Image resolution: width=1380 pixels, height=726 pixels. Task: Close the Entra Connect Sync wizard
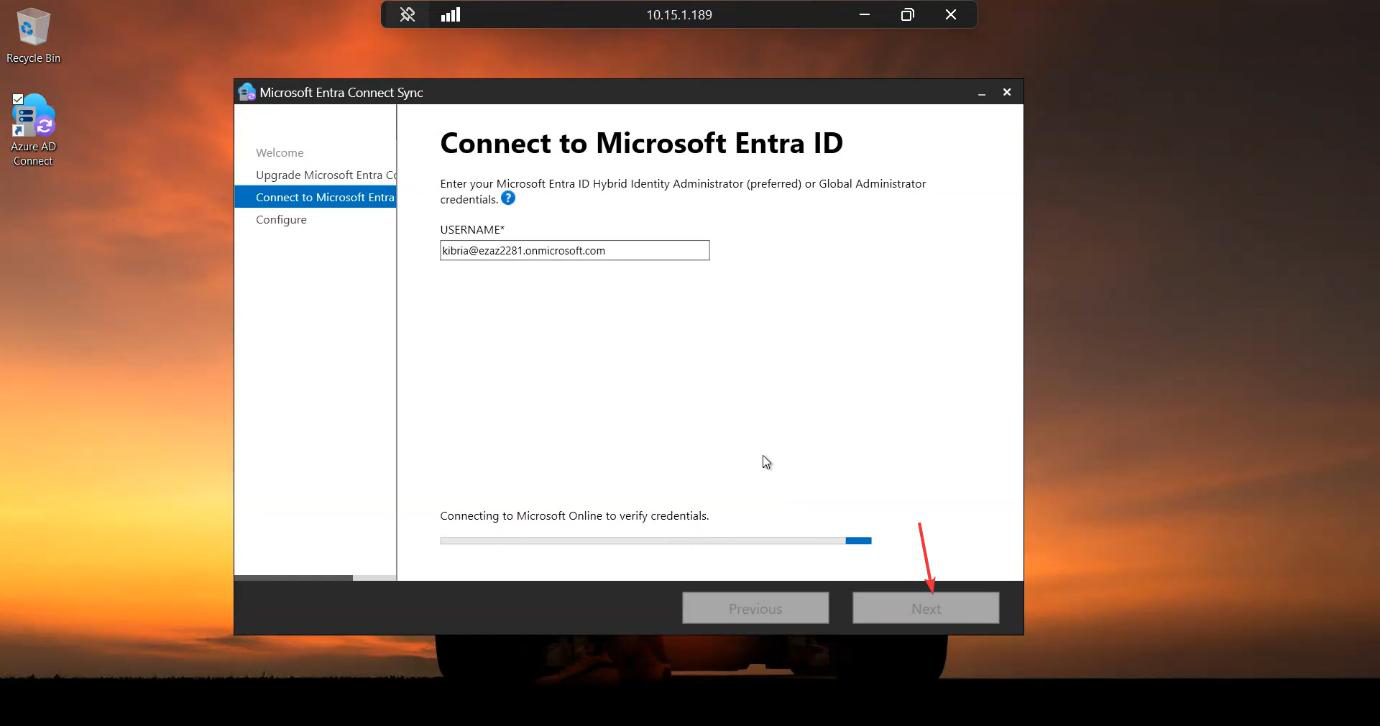pos(1007,92)
